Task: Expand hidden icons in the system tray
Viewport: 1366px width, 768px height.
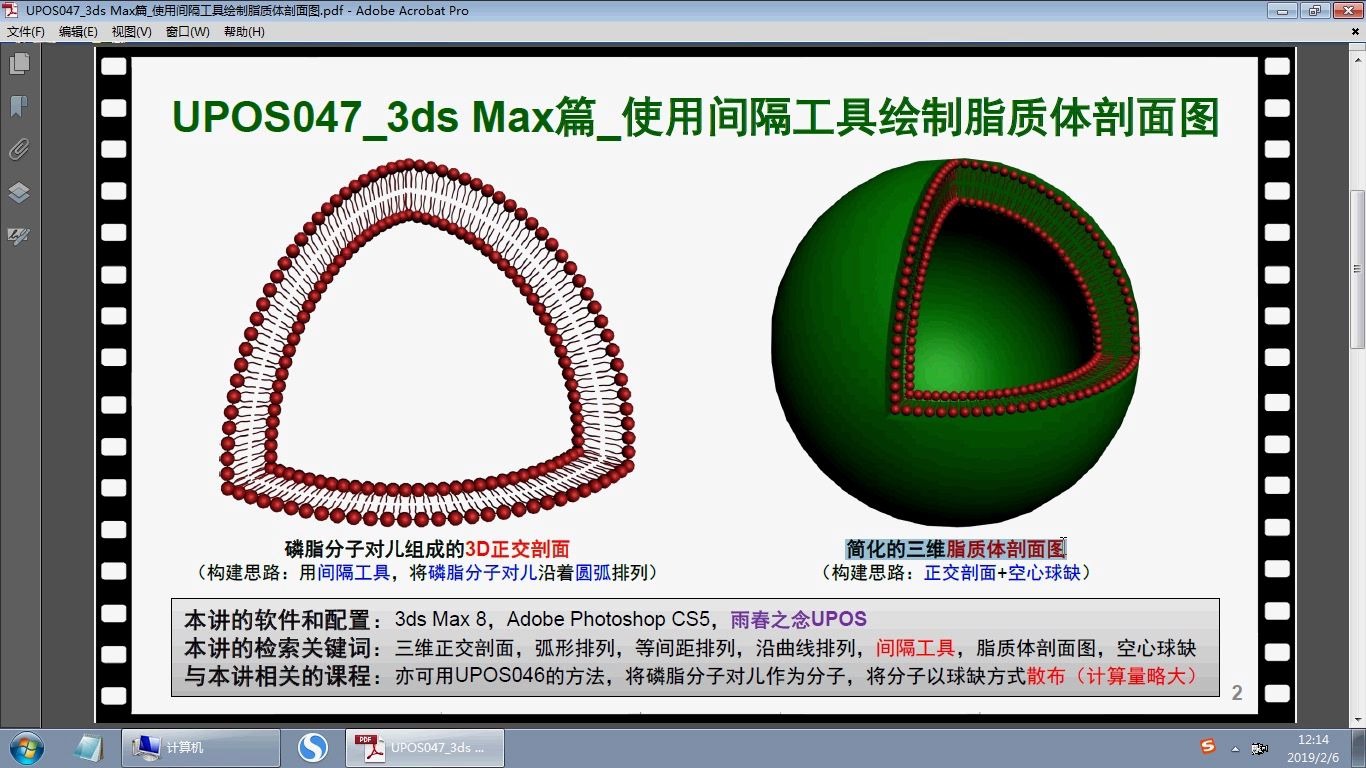Action: [x=1234, y=747]
